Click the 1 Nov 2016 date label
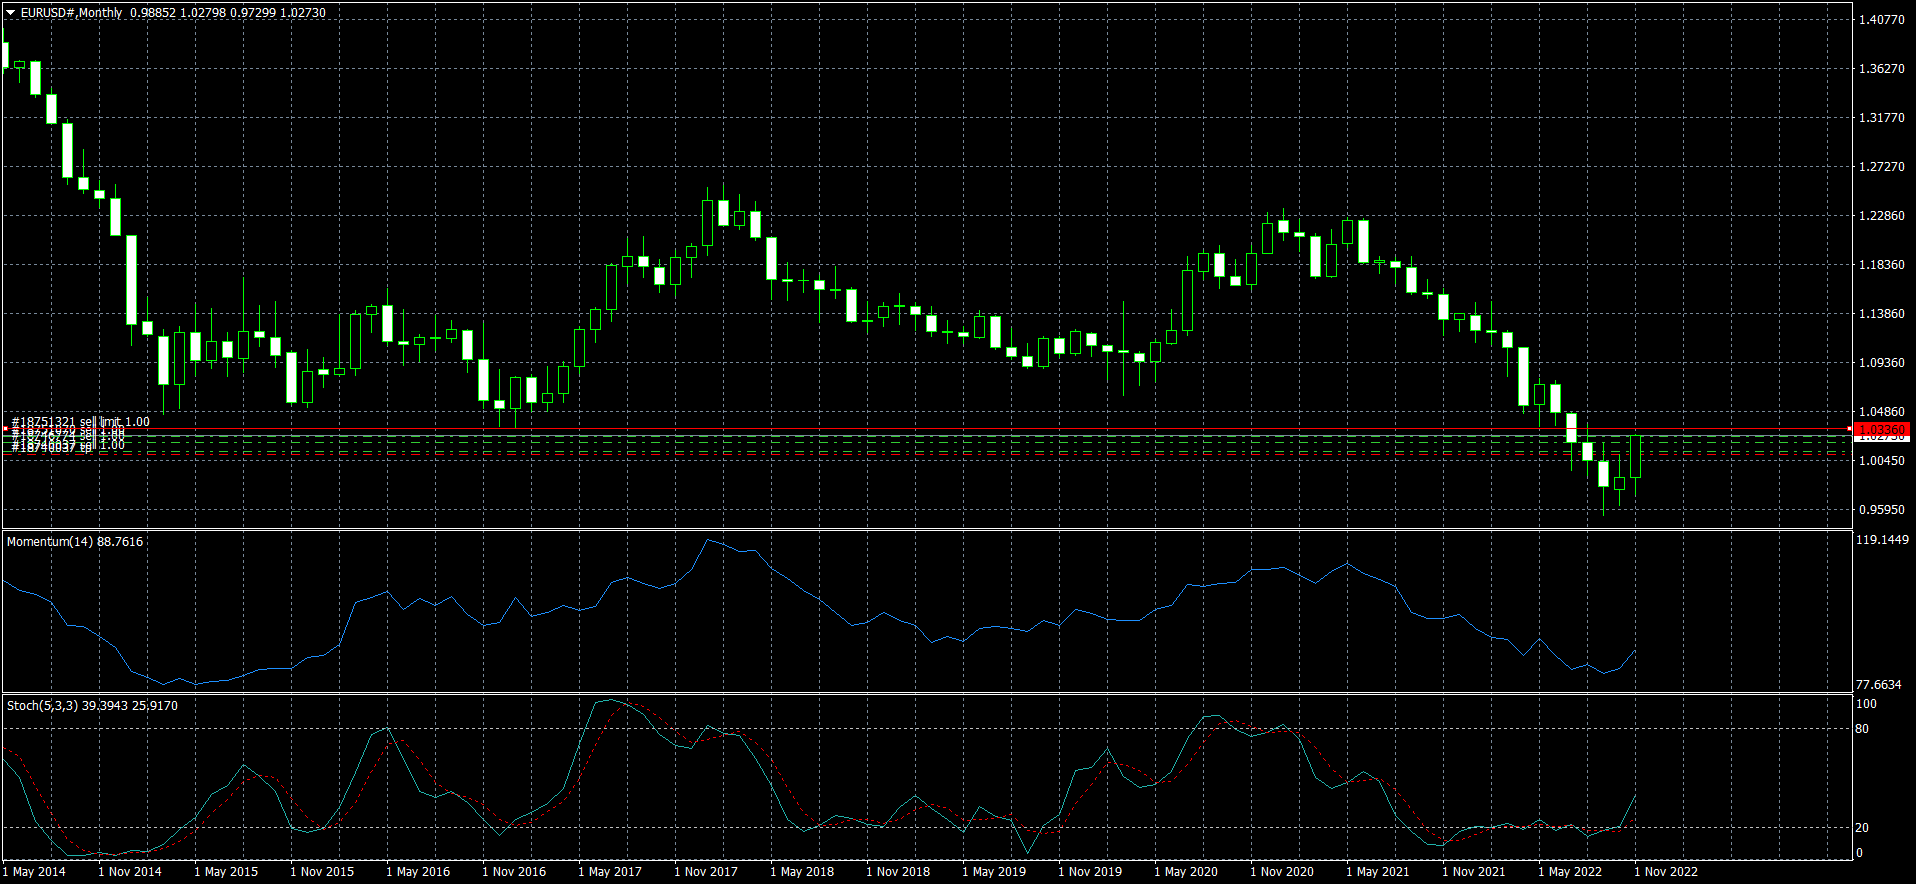Screen dimensions: 1916x884 (514, 872)
